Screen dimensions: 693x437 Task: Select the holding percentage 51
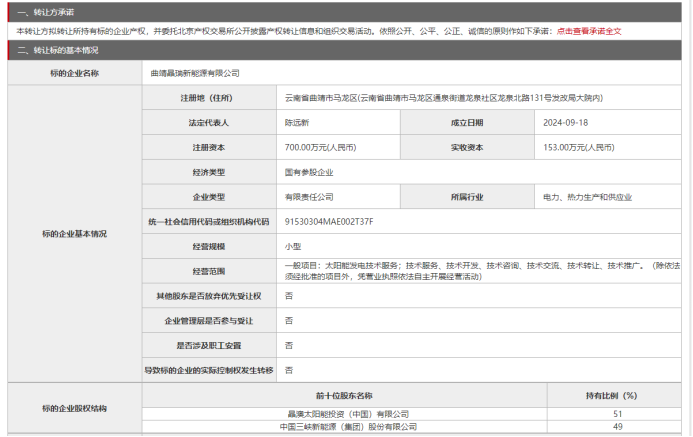click(x=618, y=414)
